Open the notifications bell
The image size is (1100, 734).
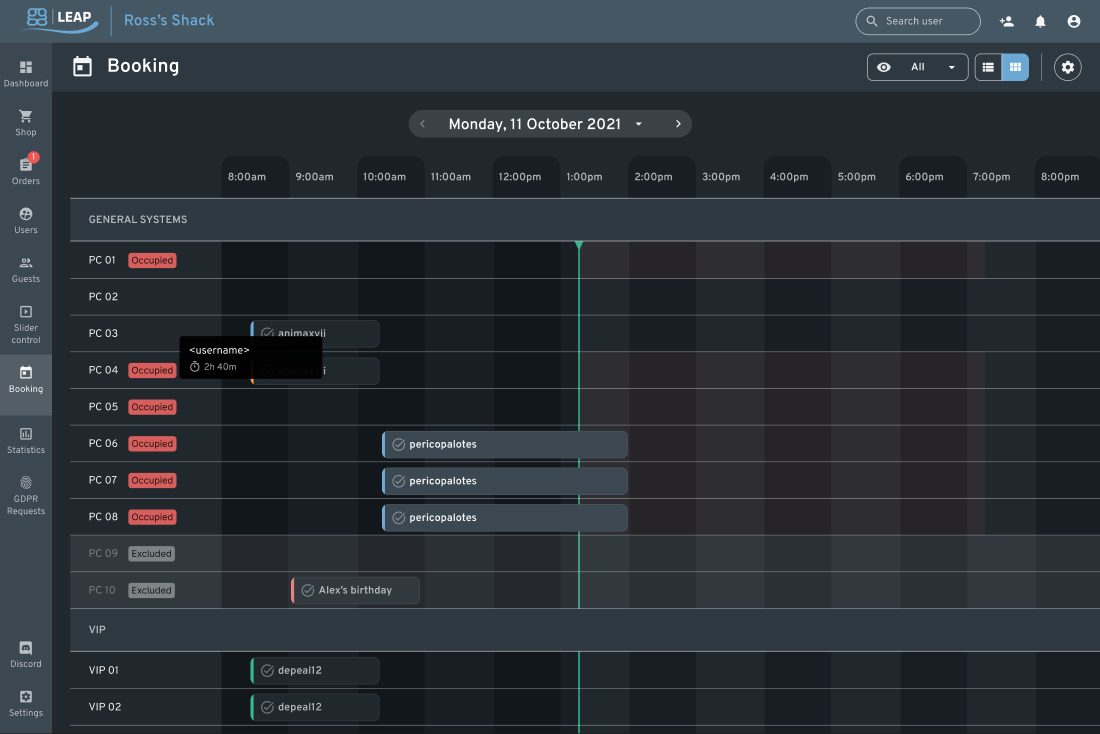pyautogui.click(x=1040, y=21)
